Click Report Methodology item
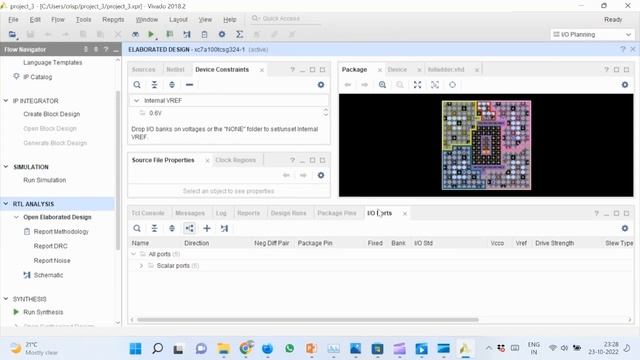The image size is (640, 360). [x=61, y=231]
